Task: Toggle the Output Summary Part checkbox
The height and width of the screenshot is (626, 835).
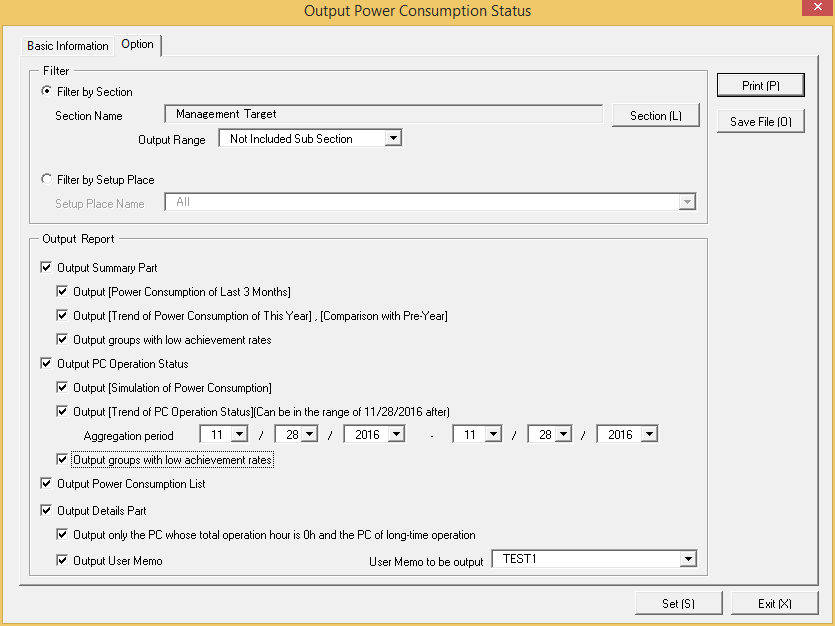Action: click(x=46, y=267)
